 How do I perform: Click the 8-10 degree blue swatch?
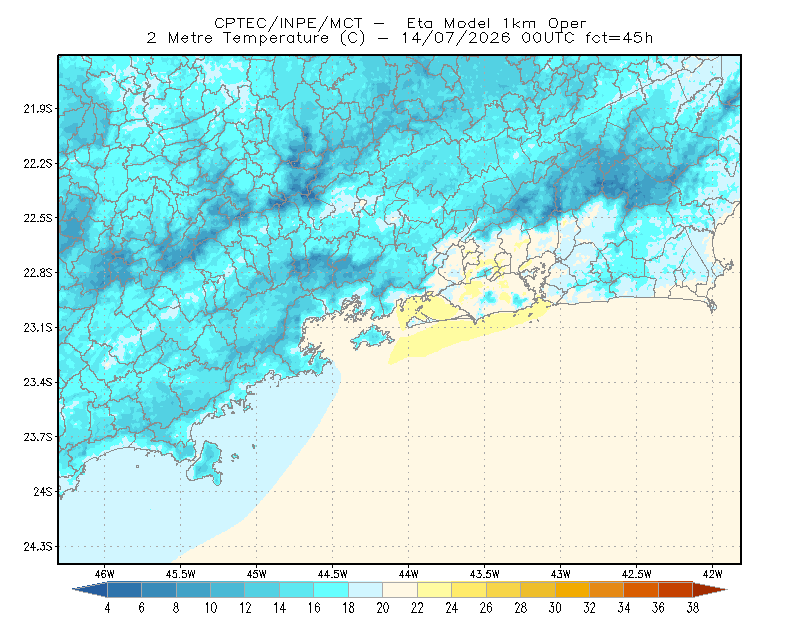[x=193, y=590]
